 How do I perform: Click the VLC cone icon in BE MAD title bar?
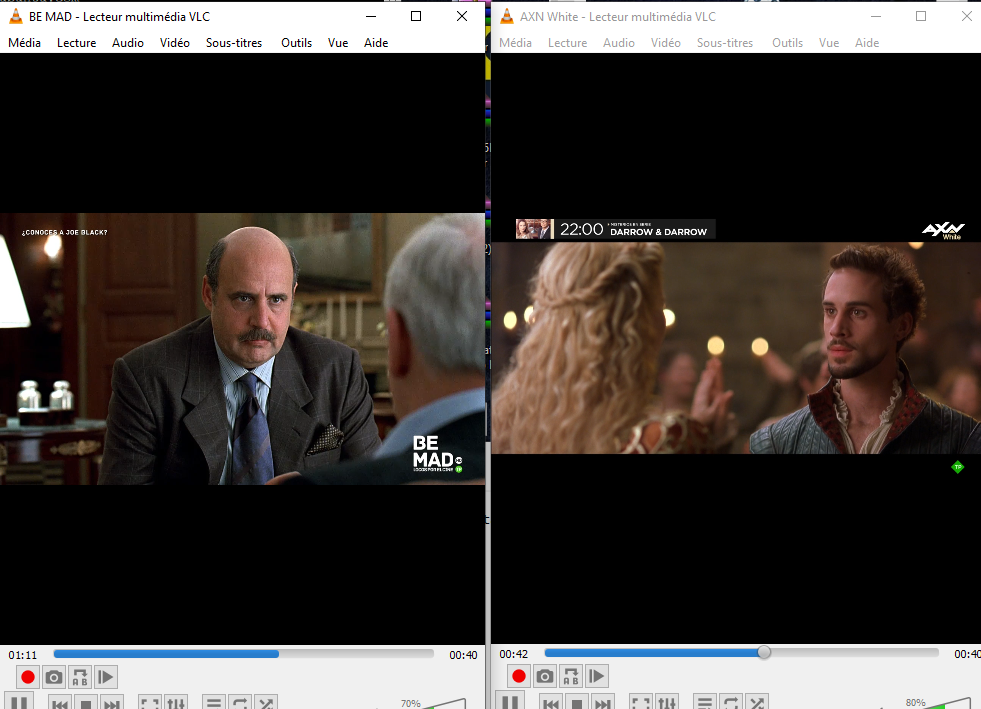pos(16,16)
